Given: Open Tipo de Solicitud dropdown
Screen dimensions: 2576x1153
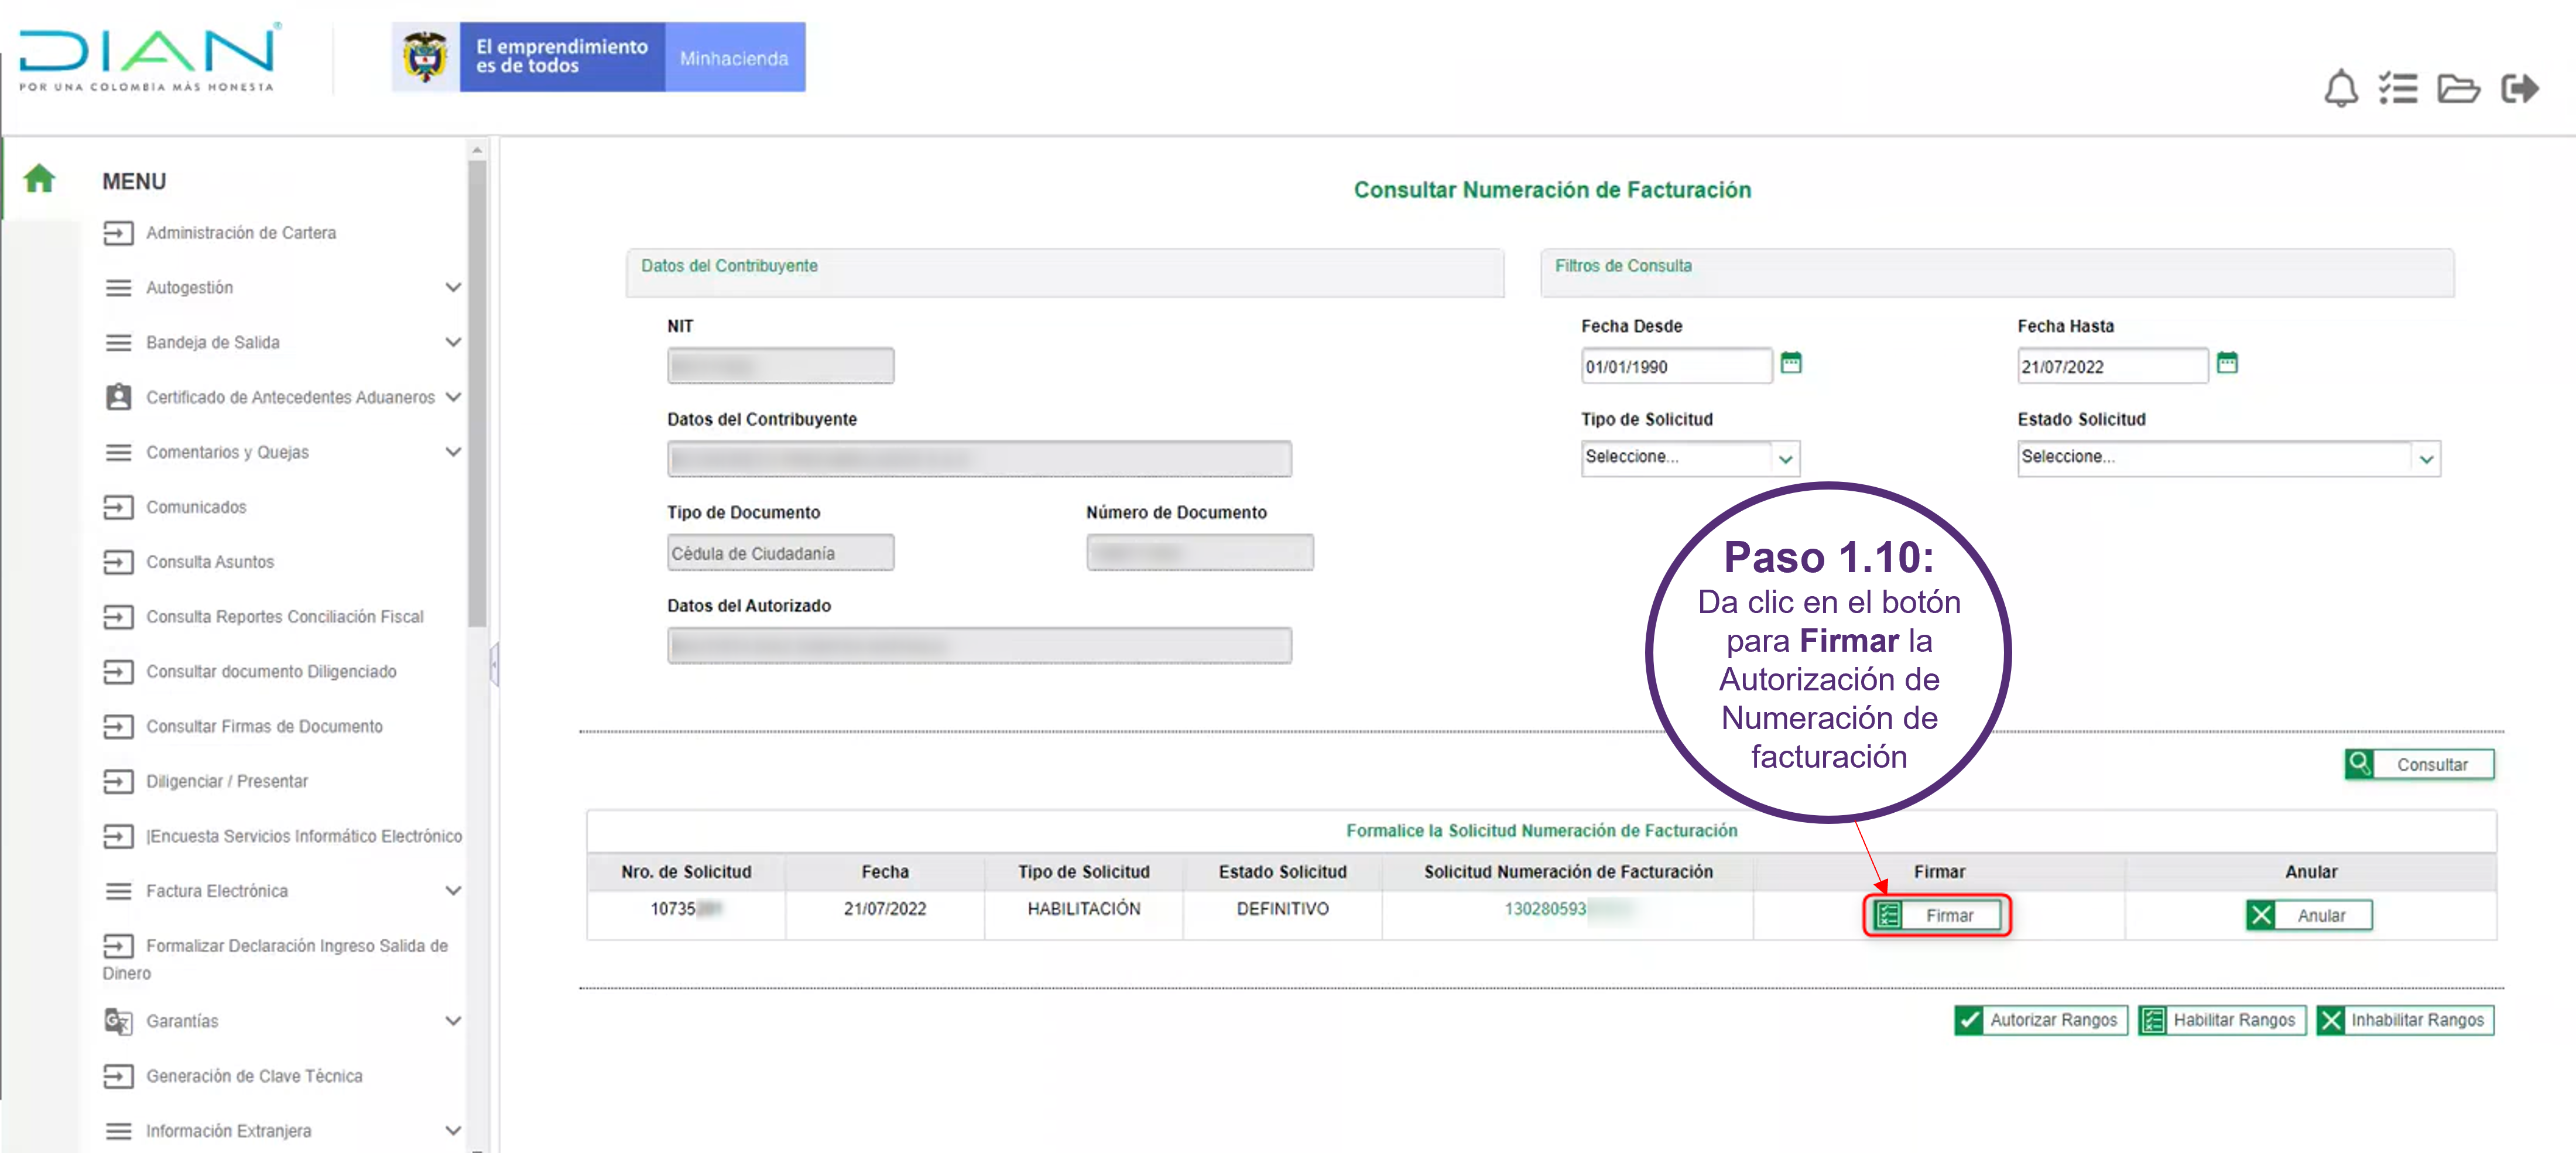Looking at the screenshot, I should click(1689, 458).
